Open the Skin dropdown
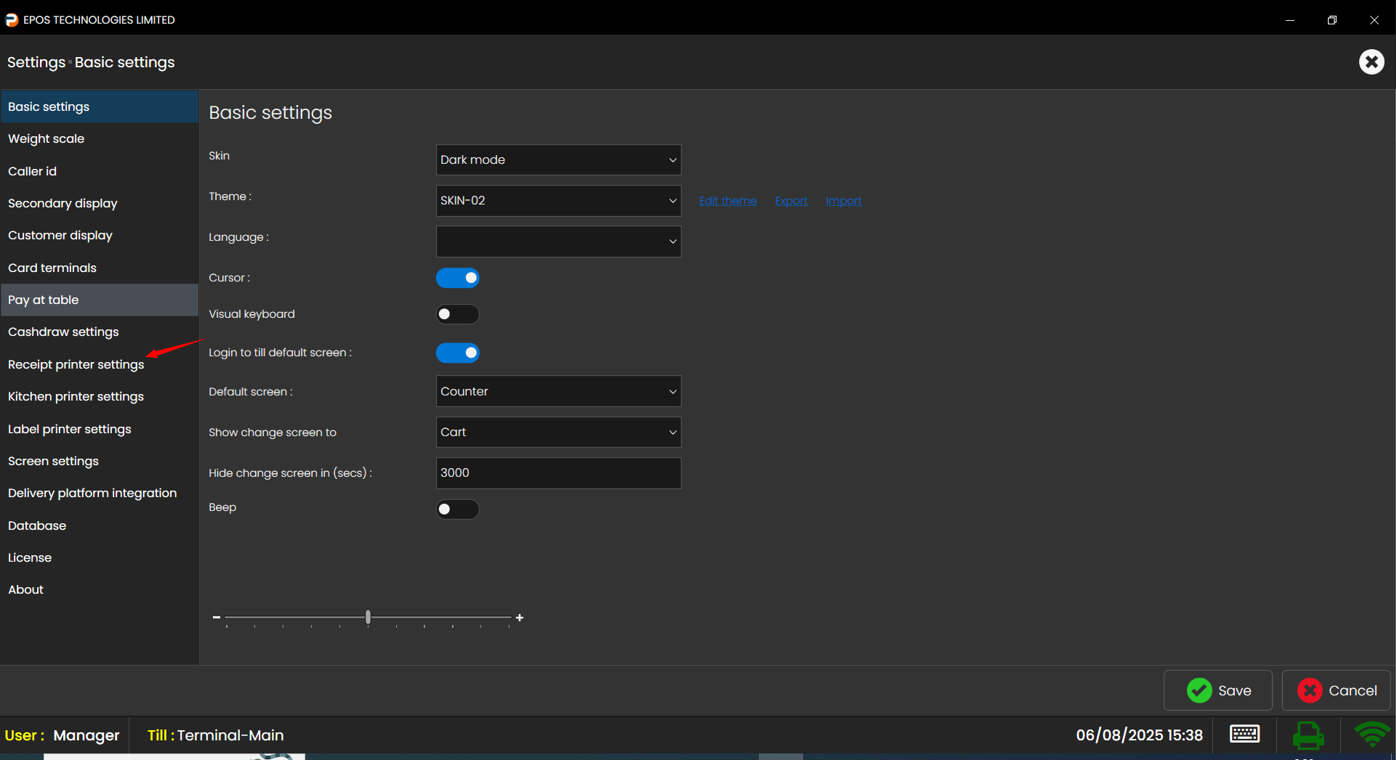The image size is (1396, 760). 558,160
